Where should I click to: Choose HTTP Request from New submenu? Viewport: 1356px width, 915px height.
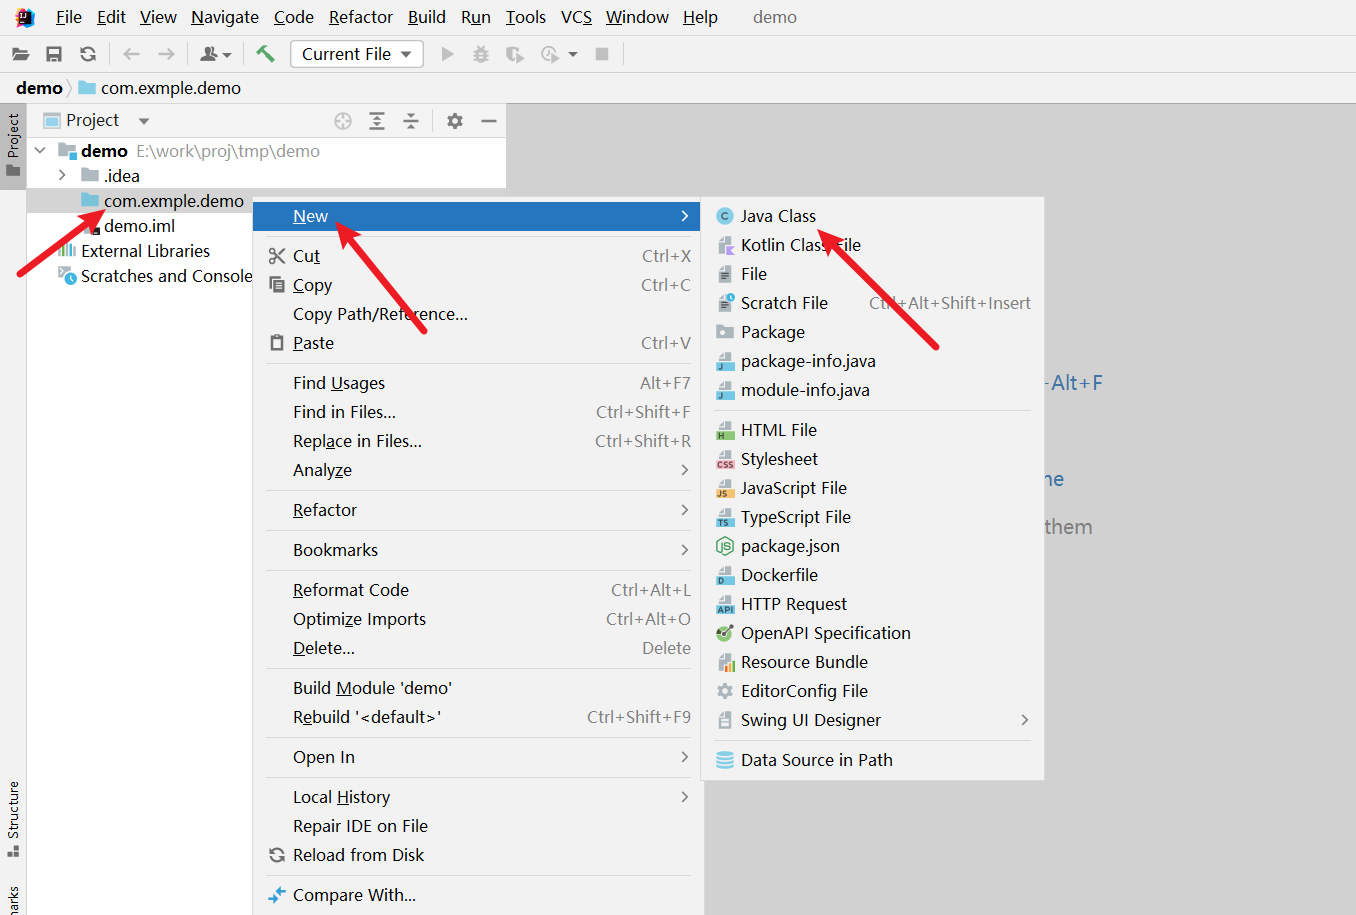click(x=873, y=604)
